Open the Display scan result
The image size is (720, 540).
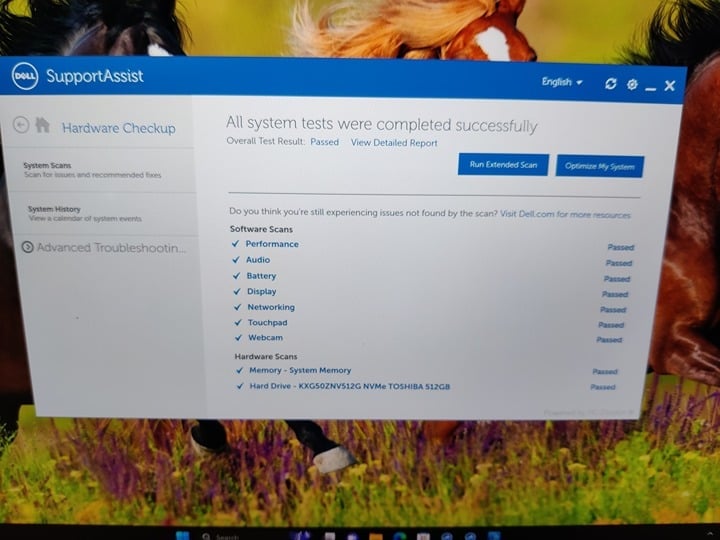click(262, 292)
